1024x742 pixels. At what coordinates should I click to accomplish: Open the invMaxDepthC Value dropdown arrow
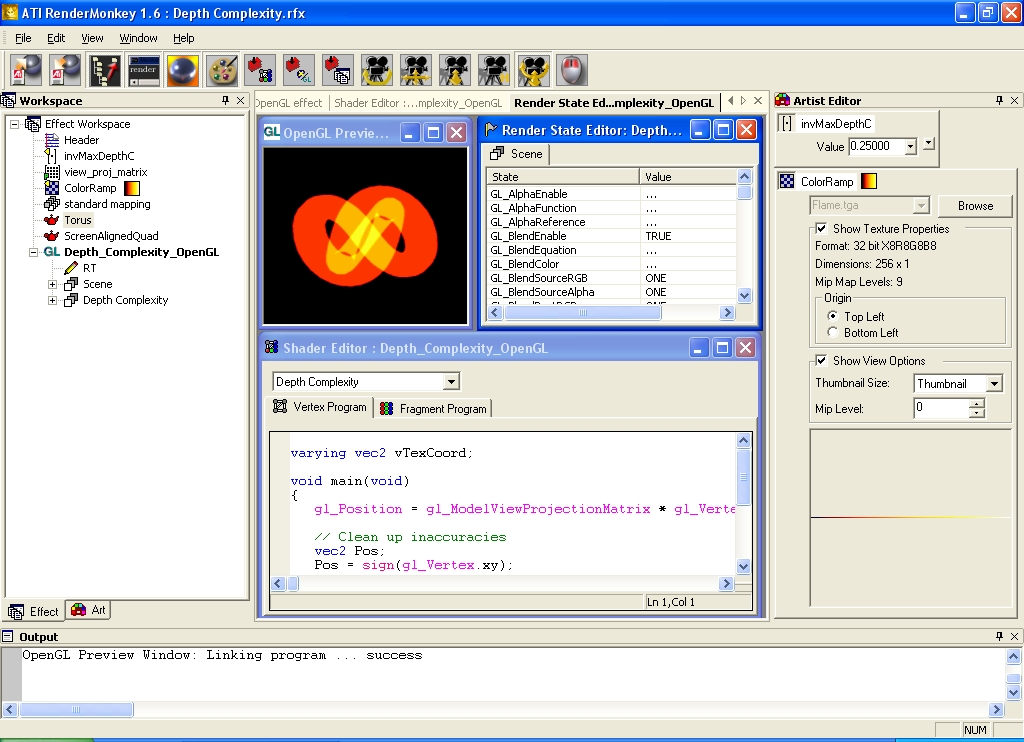pos(910,146)
